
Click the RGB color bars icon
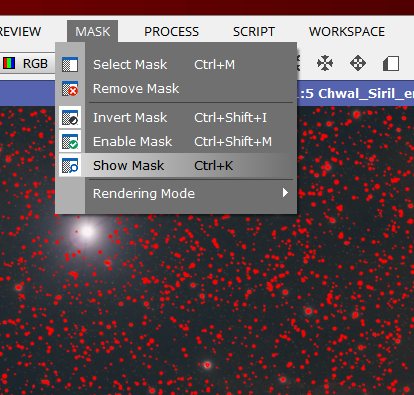9,63
